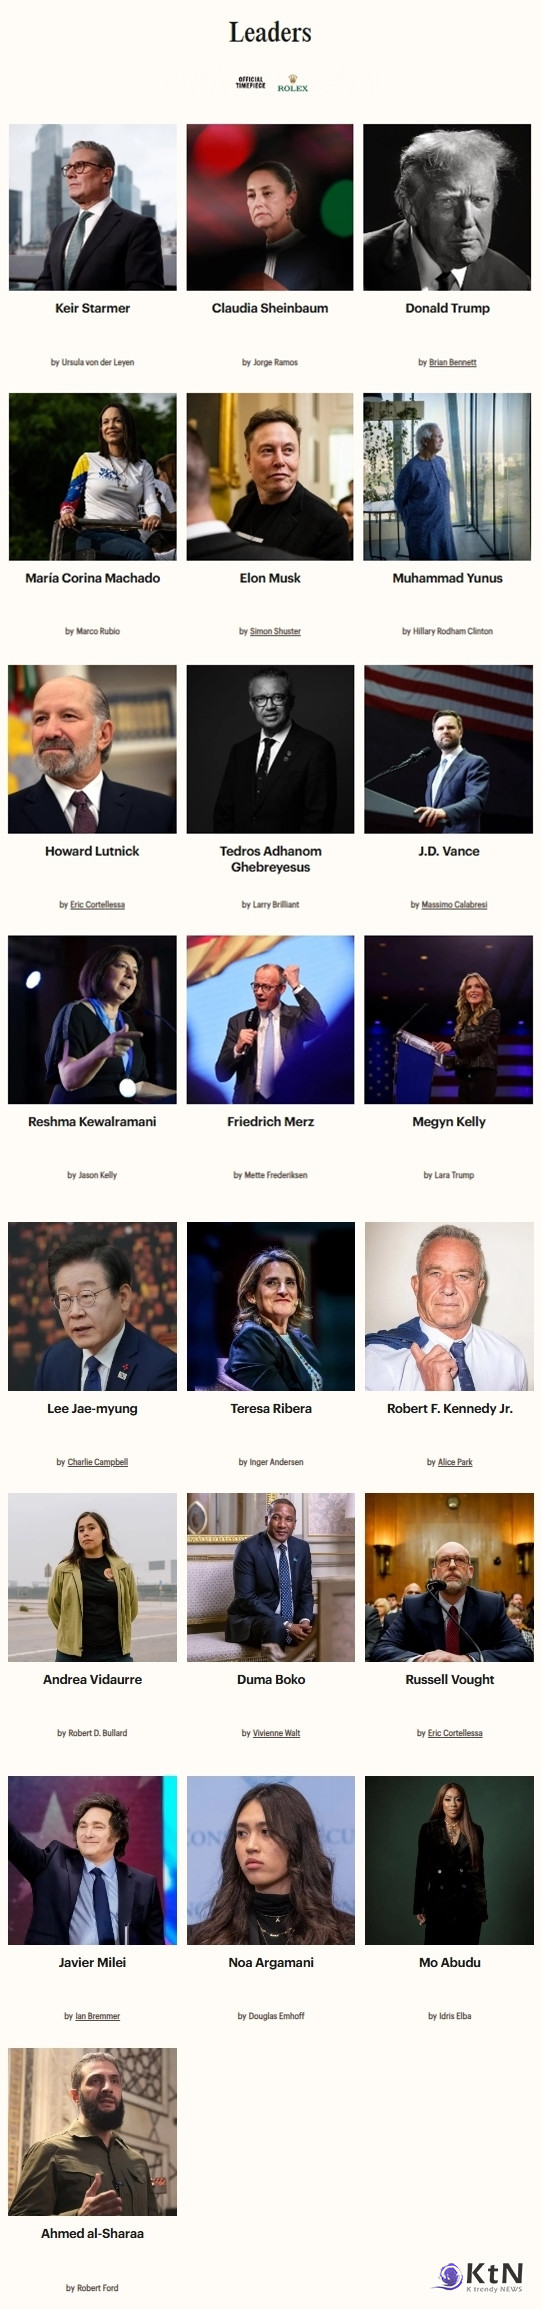Open author link Charlie Campbell
Viewport: 542px width, 2309px height.
point(97,1462)
